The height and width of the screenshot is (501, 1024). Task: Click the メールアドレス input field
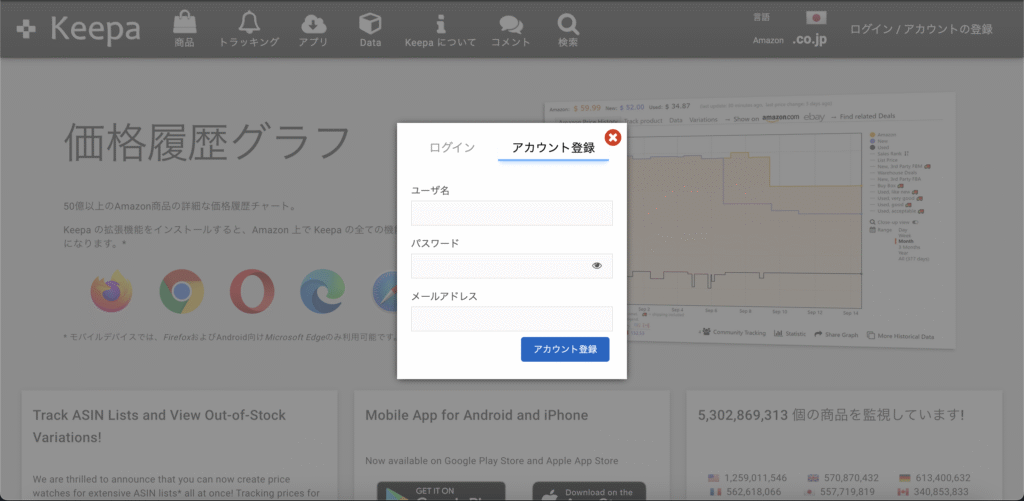pos(511,319)
